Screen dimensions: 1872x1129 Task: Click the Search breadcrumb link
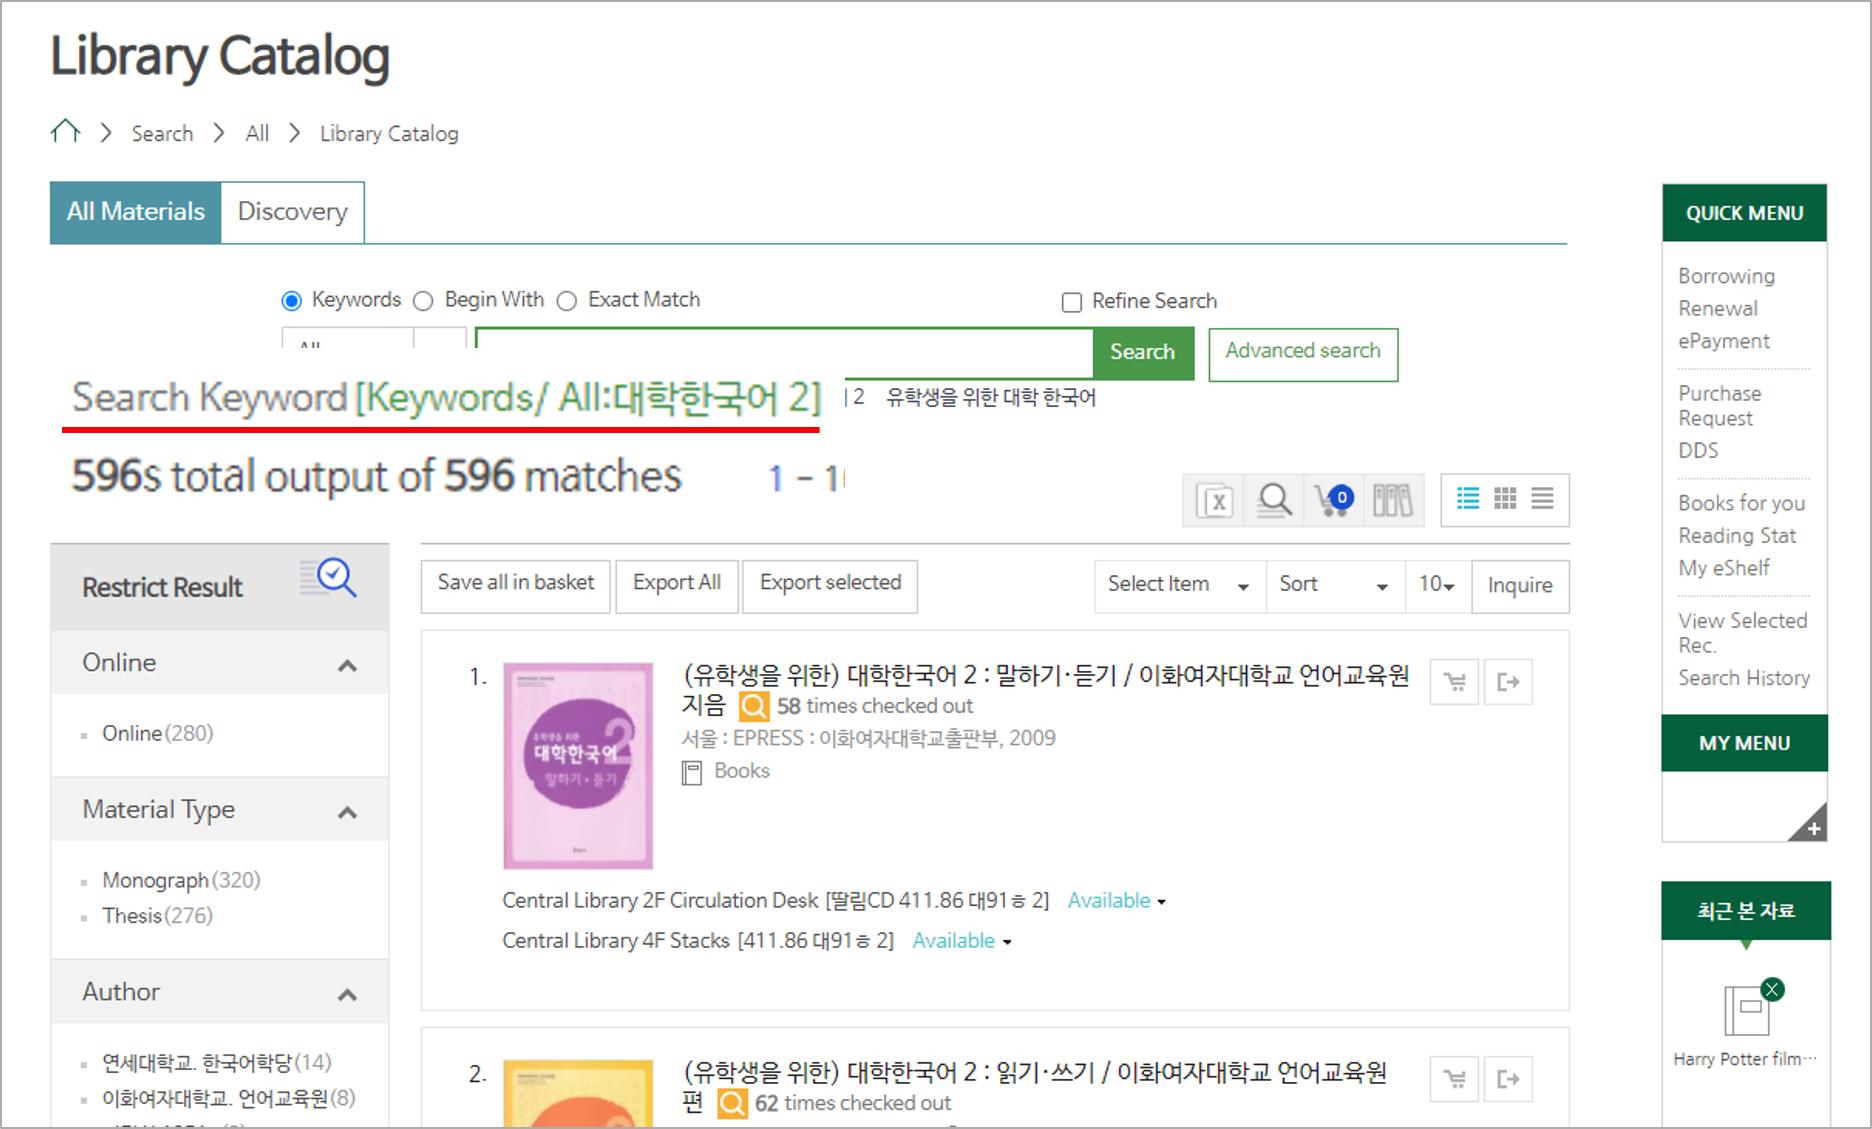(162, 134)
